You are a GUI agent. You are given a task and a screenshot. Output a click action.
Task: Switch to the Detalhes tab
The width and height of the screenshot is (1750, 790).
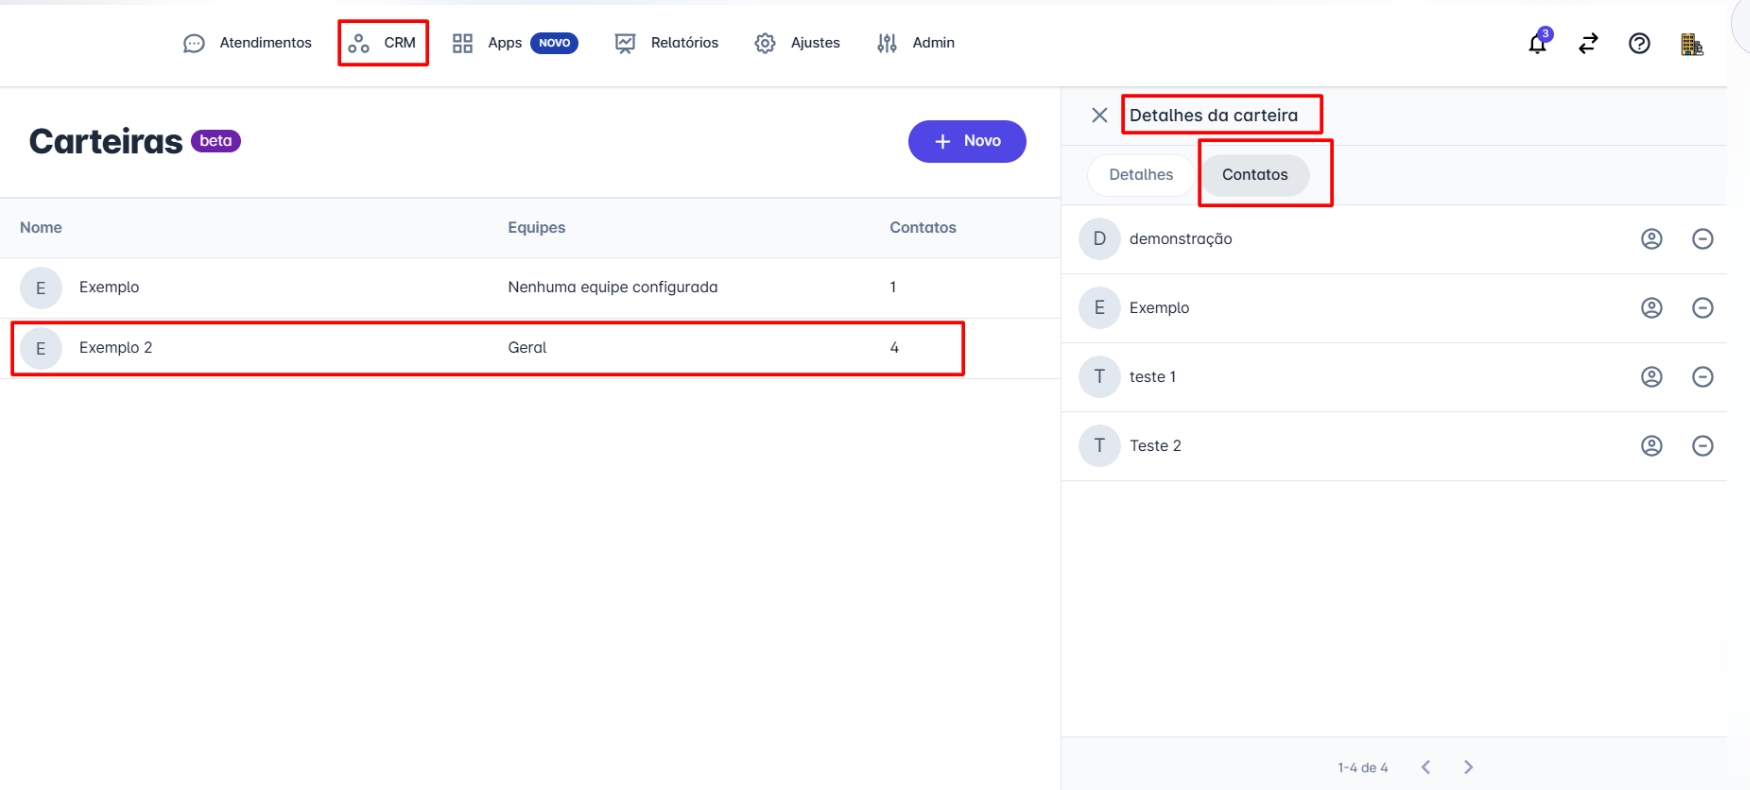click(x=1140, y=175)
